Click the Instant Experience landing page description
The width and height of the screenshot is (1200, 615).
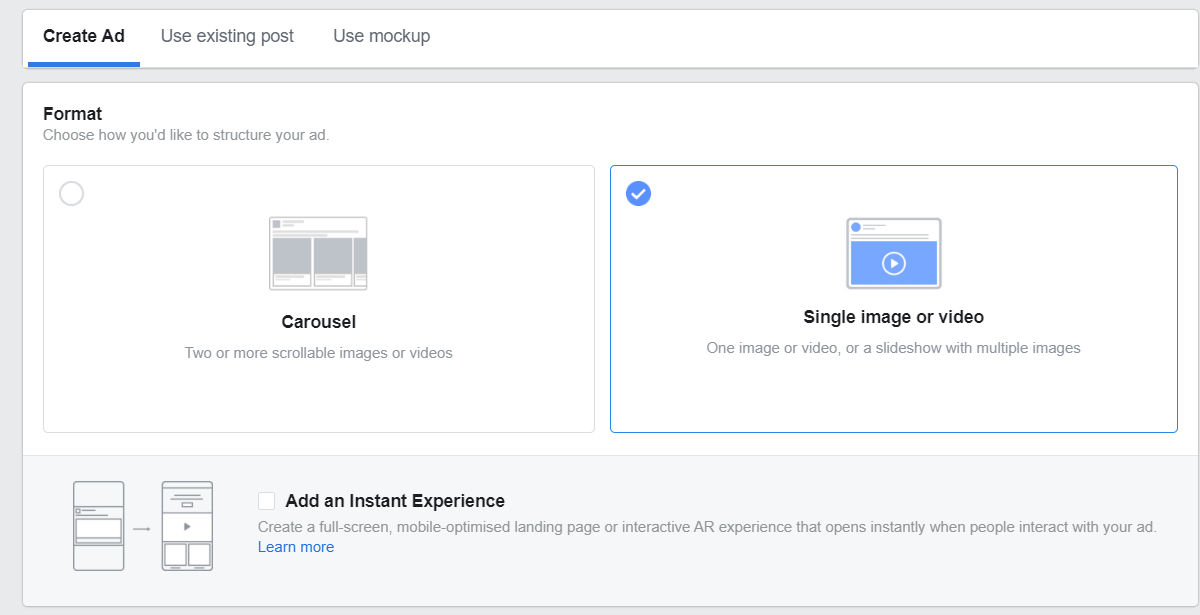click(707, 526)
